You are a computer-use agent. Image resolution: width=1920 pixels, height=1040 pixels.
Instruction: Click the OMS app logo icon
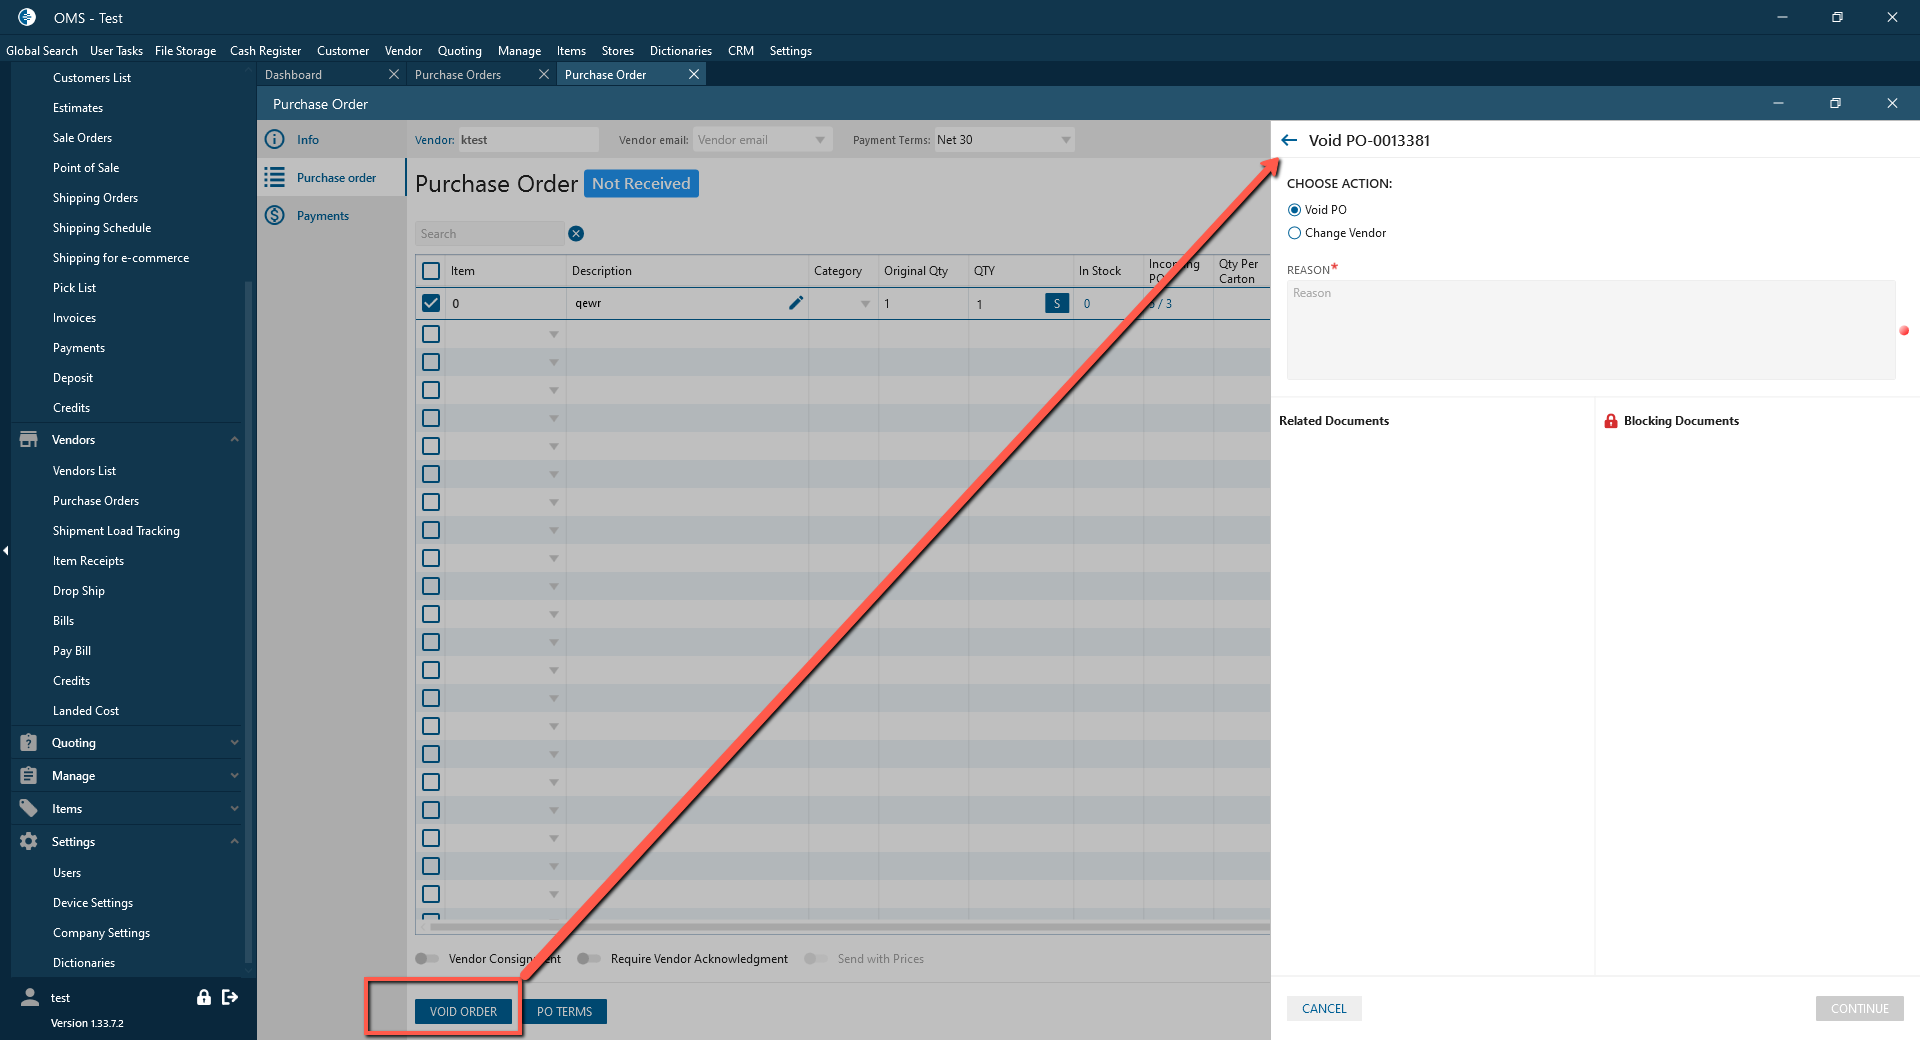tap(27, 17)
